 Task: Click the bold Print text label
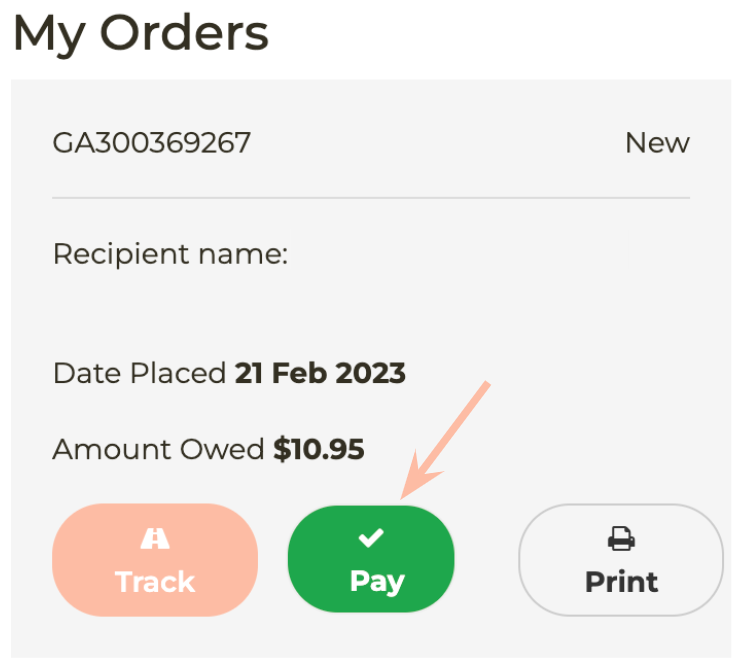(622, 582)
